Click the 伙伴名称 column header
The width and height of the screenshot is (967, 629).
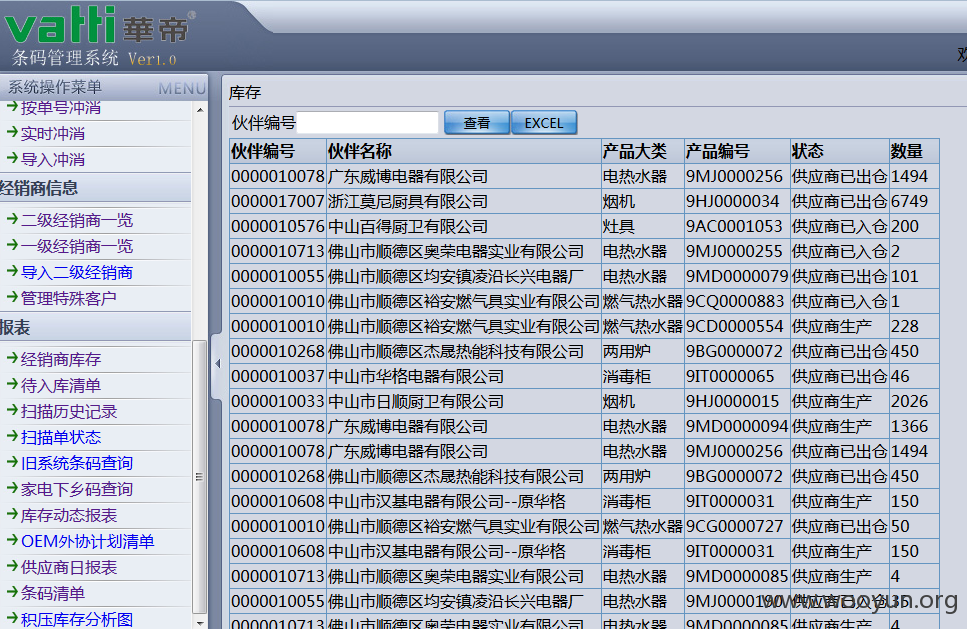pyautogui.click(x=464, y=151)
